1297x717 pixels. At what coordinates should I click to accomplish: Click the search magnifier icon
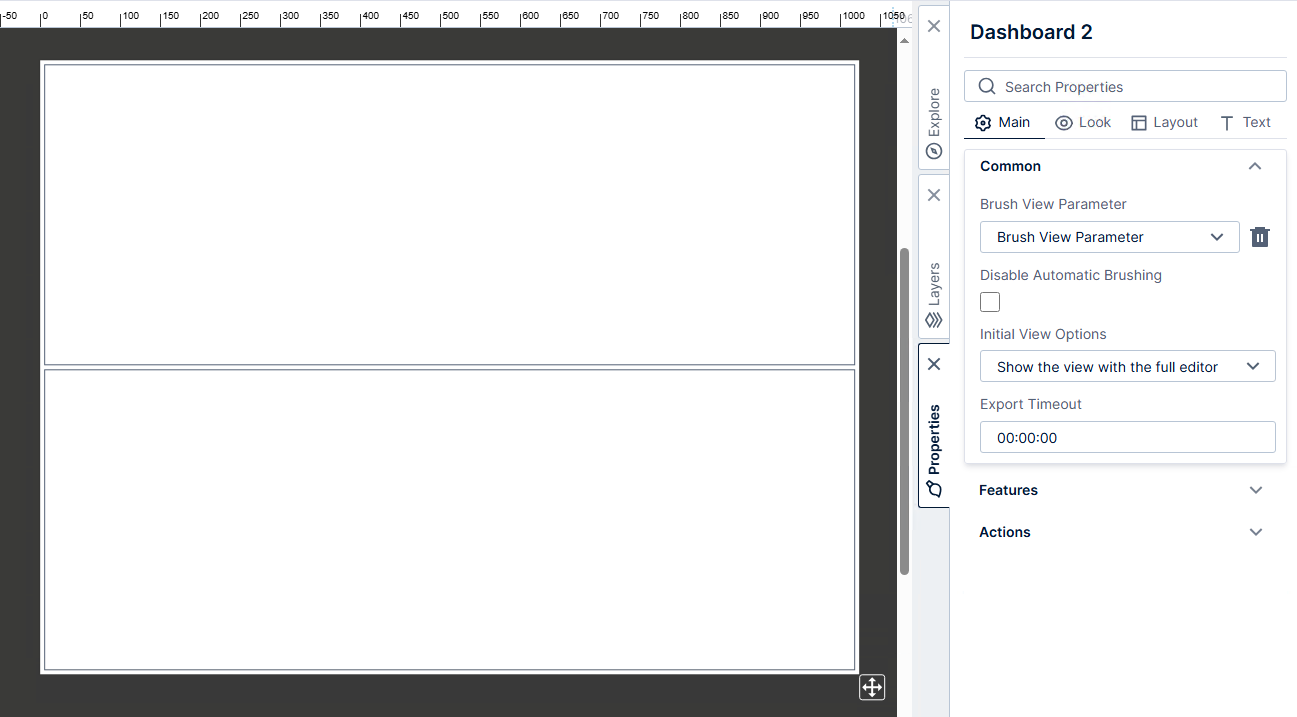click(x=987, y=86)
